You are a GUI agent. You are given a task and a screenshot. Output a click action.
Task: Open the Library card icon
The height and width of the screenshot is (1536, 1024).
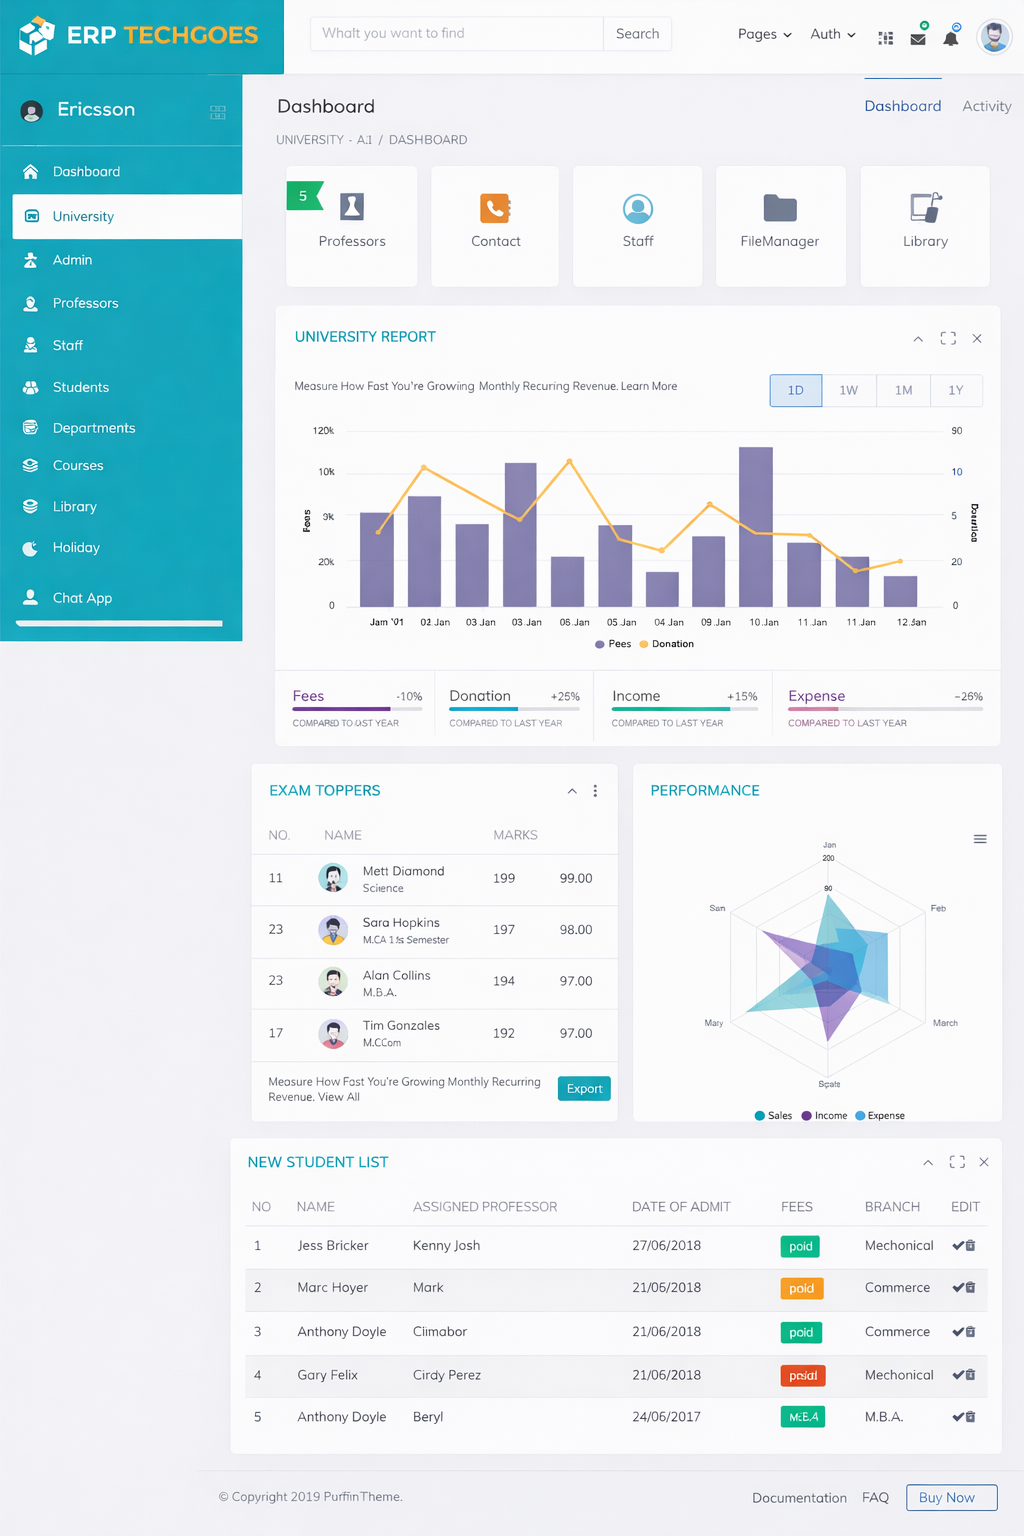pyautogui.click(x=925, y=208)
